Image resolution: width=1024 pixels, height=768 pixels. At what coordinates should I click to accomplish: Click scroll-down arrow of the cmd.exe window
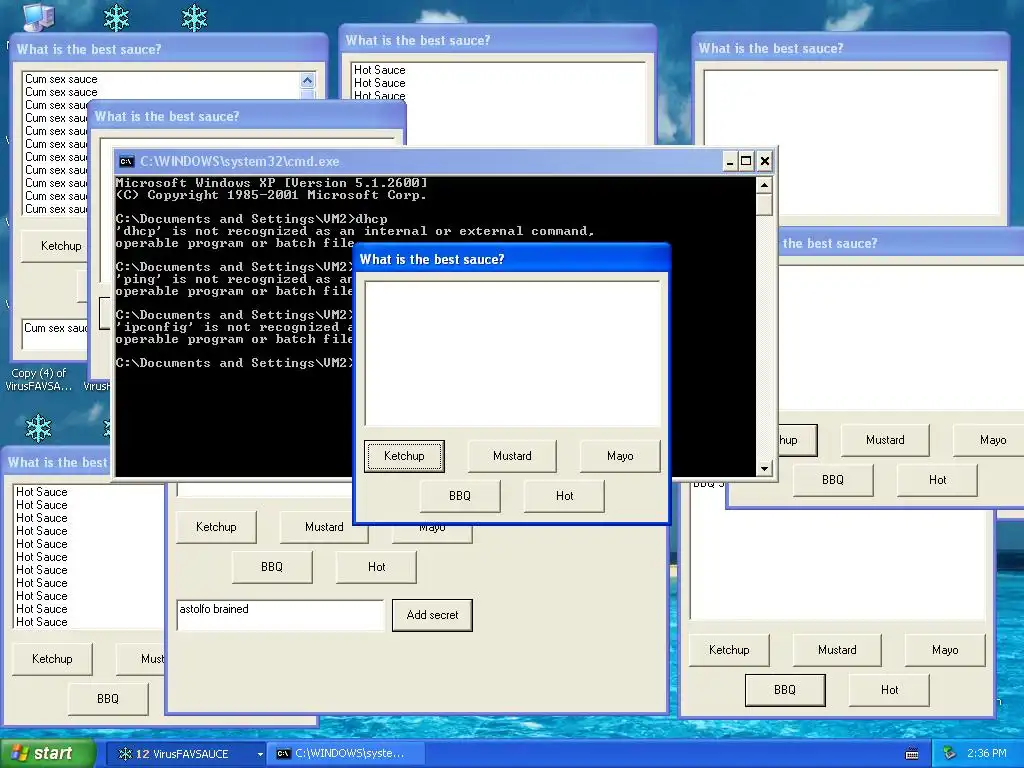(x=764, y=468)
